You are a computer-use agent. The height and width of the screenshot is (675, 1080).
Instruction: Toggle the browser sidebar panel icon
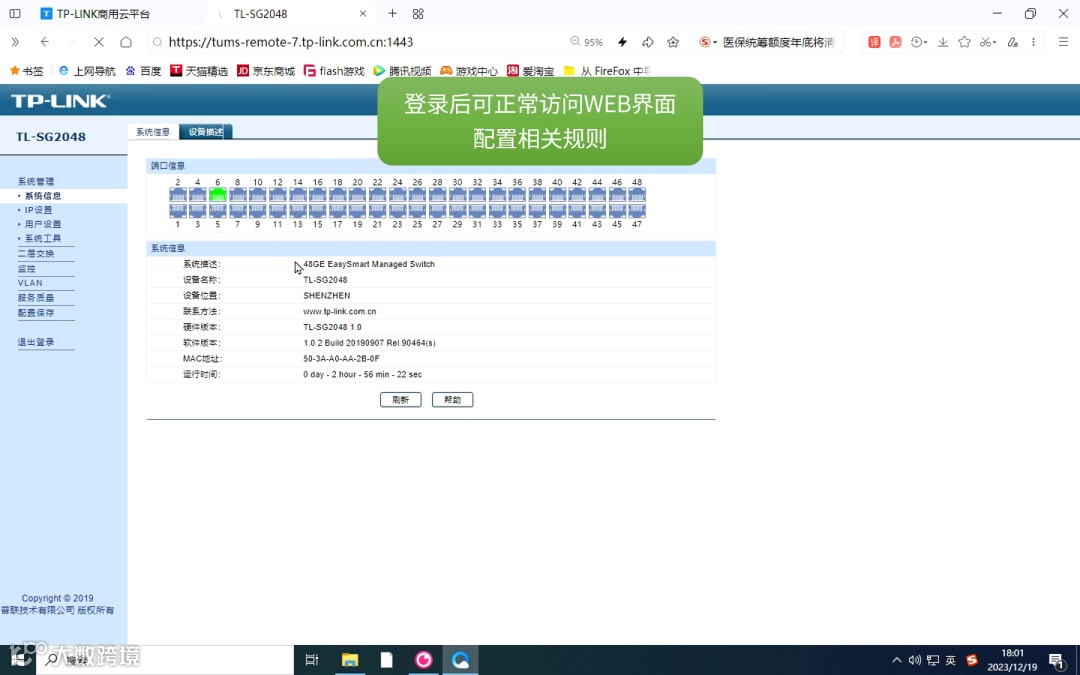14,13
